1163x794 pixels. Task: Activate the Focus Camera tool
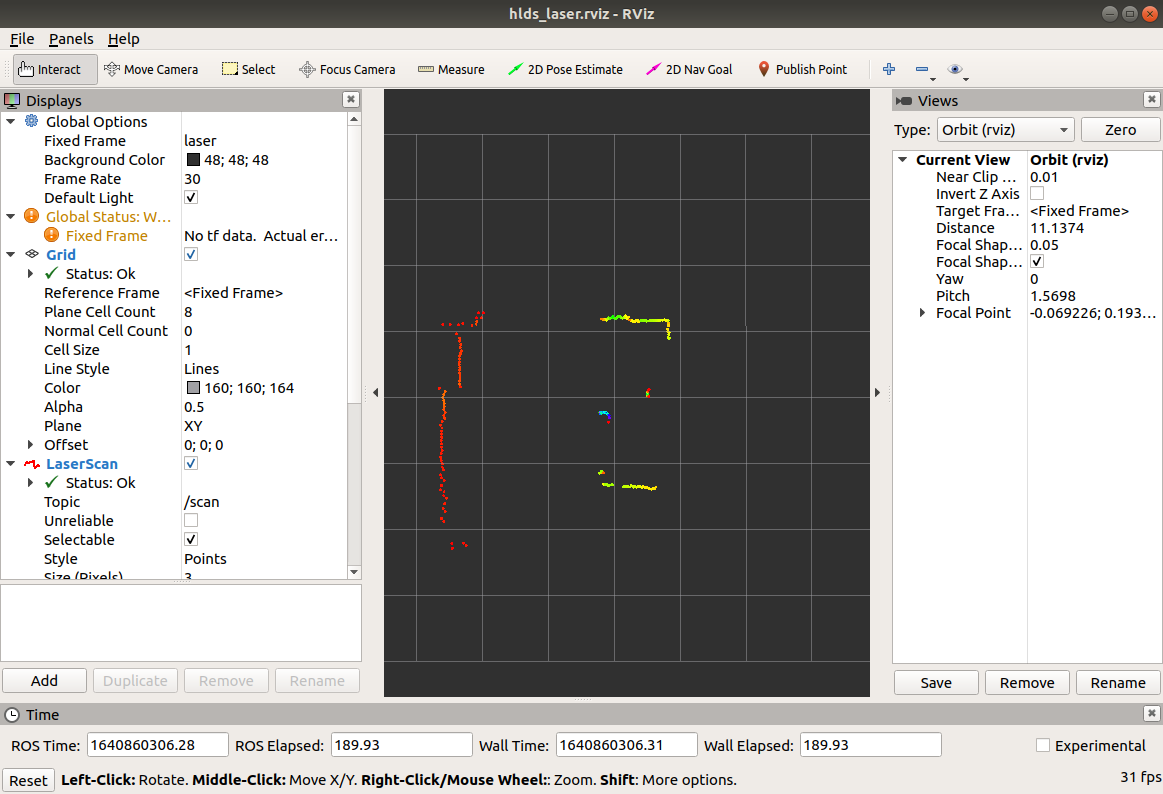347,69
